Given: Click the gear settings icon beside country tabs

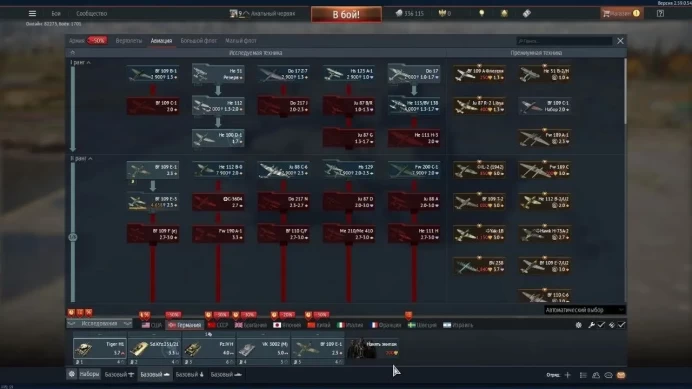Looking at the screenshot, I should click(x=579, y=325).
